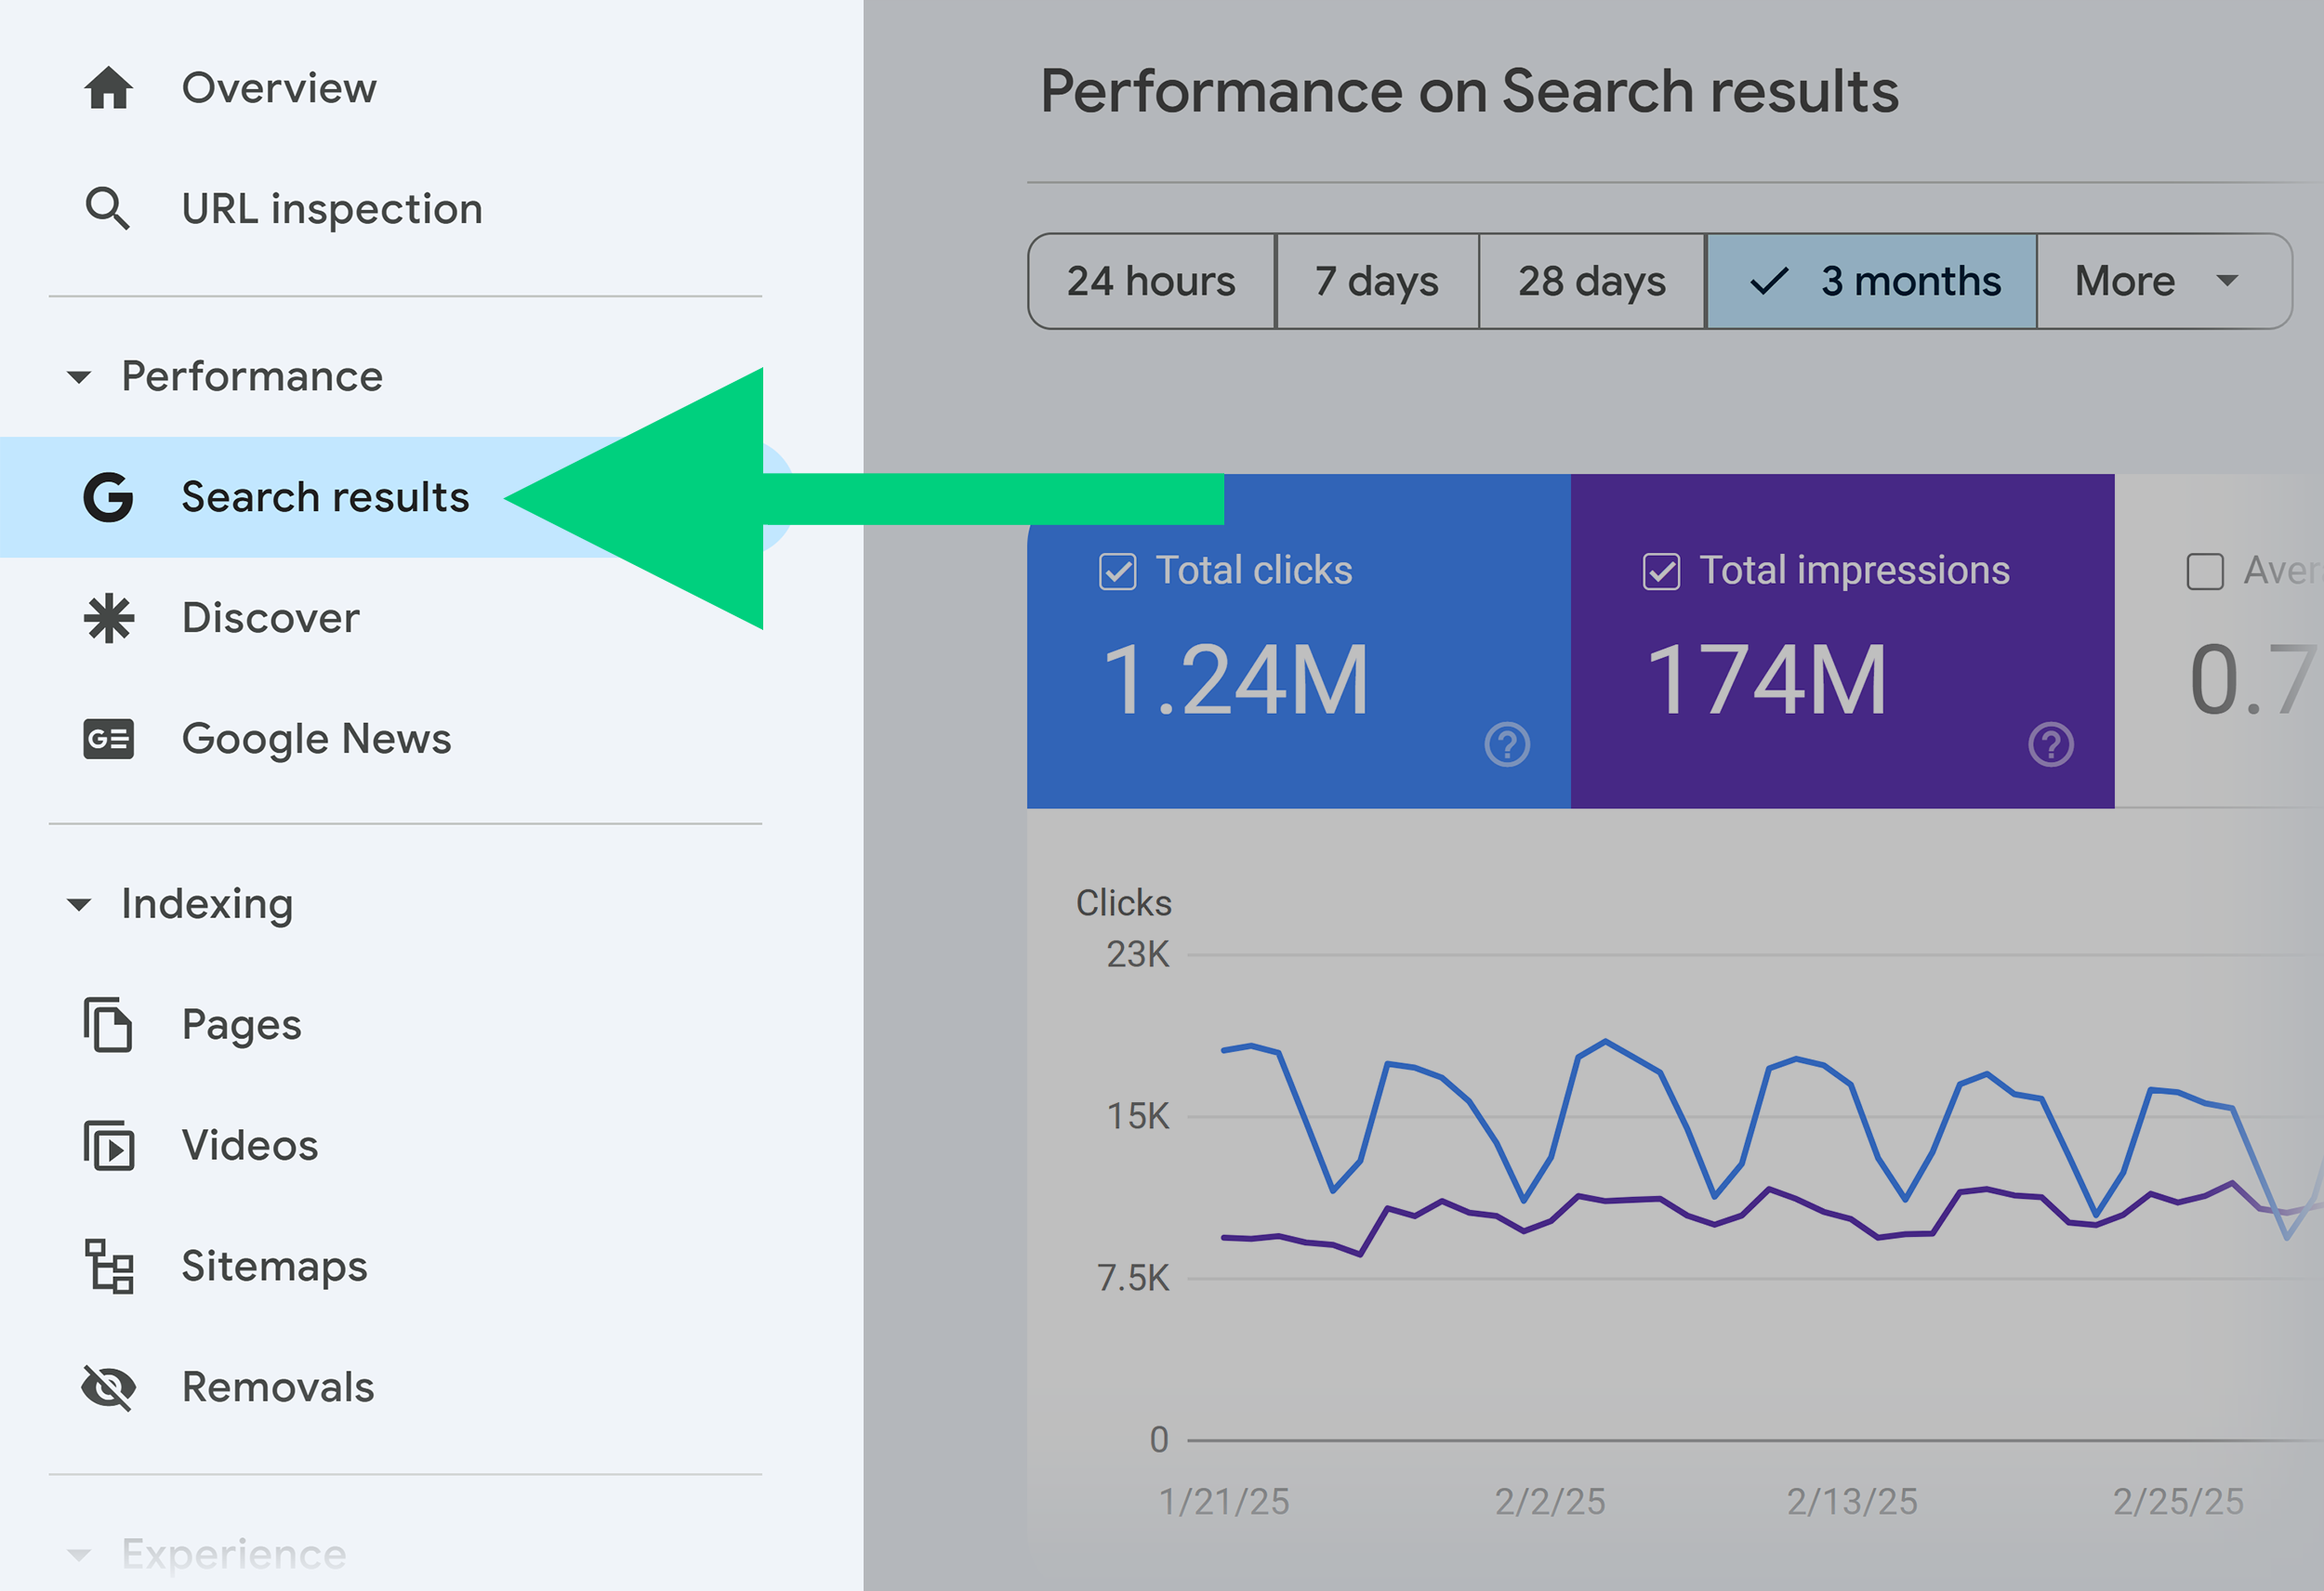Image resolution: width=2324 pixels, height=1591 pixels.
Task: Click the Removals crossed-eye icon
Action: (x=108, y=1387)
